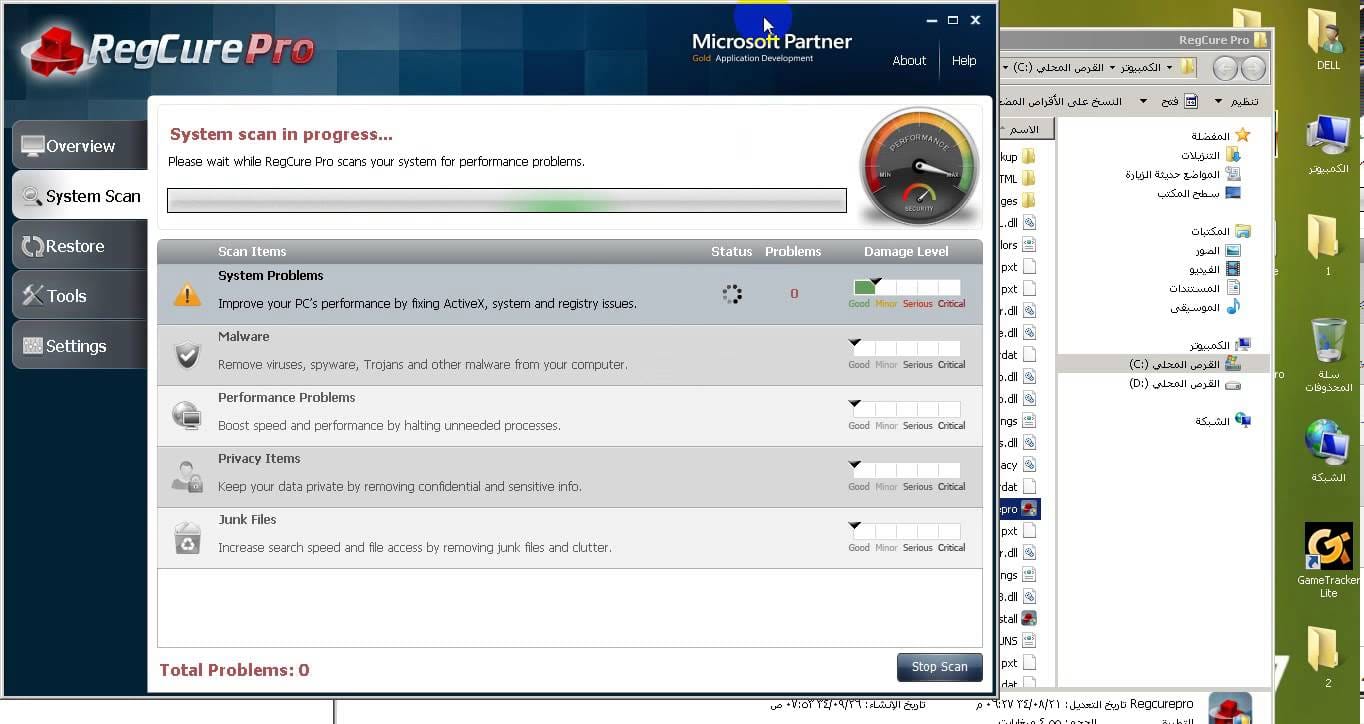Click the Total Problems: 0 text
The width and height of the screenshot is (1364, 724).
(x=235, y=670)
